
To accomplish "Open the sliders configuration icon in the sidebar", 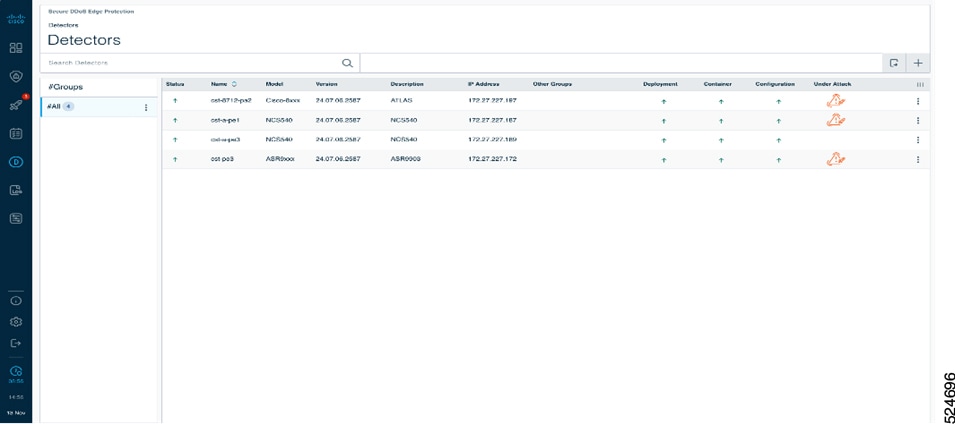I will 16,218.
